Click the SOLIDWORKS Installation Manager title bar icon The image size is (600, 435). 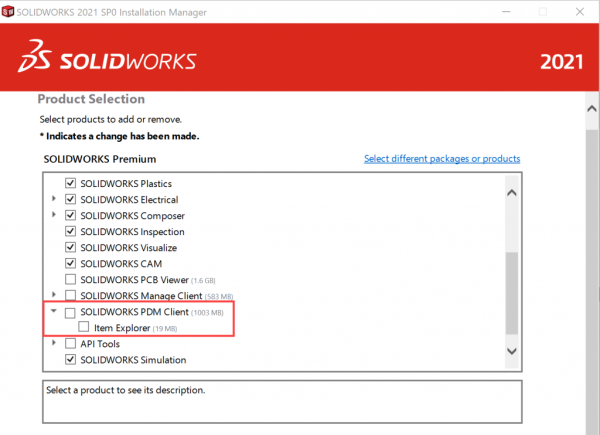click(x=10, y=11)
